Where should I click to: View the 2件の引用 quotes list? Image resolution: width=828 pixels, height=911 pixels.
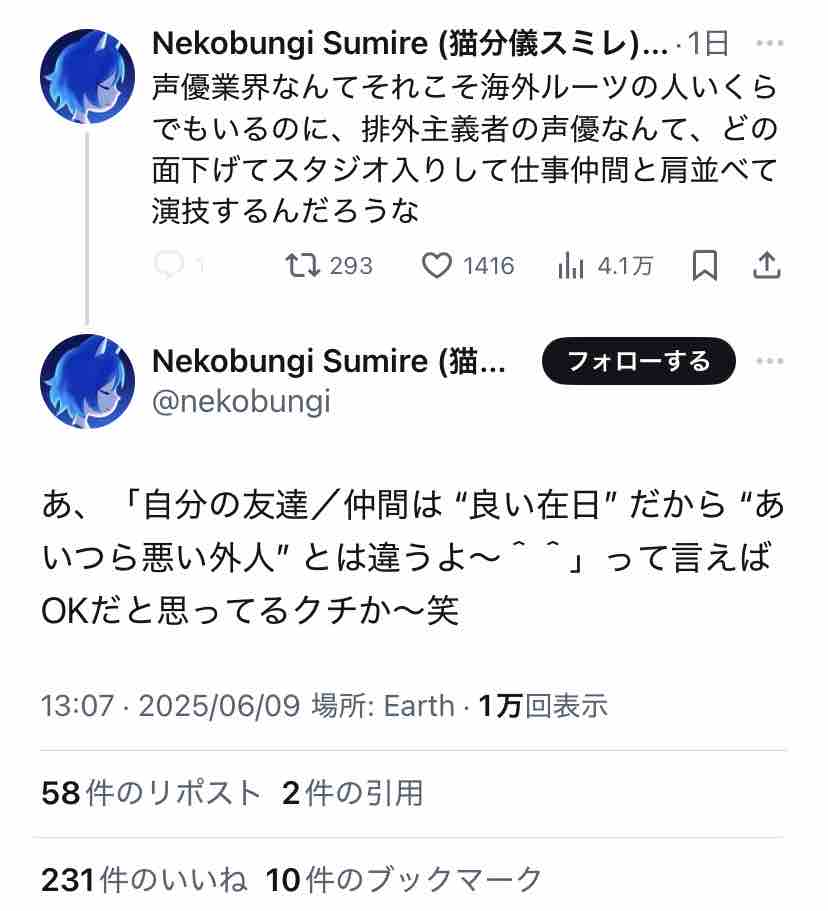(352, 793)
